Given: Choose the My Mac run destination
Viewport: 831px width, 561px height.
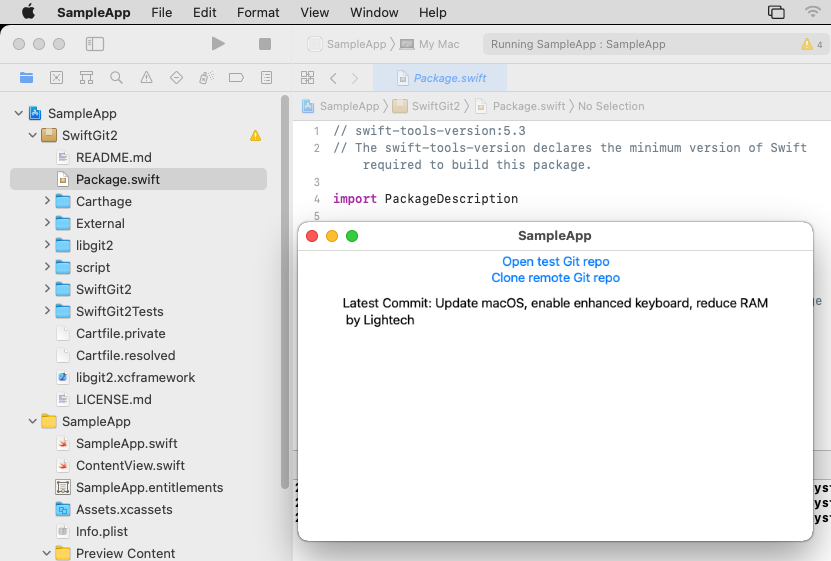Looking at the screenshot, I should pos(430,44).
